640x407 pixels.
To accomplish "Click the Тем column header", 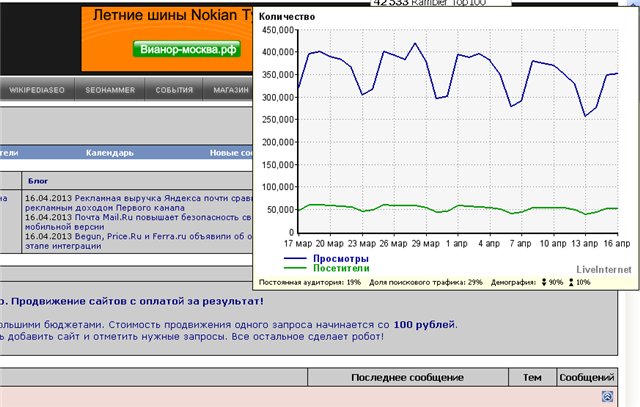I will pos(532,377).
